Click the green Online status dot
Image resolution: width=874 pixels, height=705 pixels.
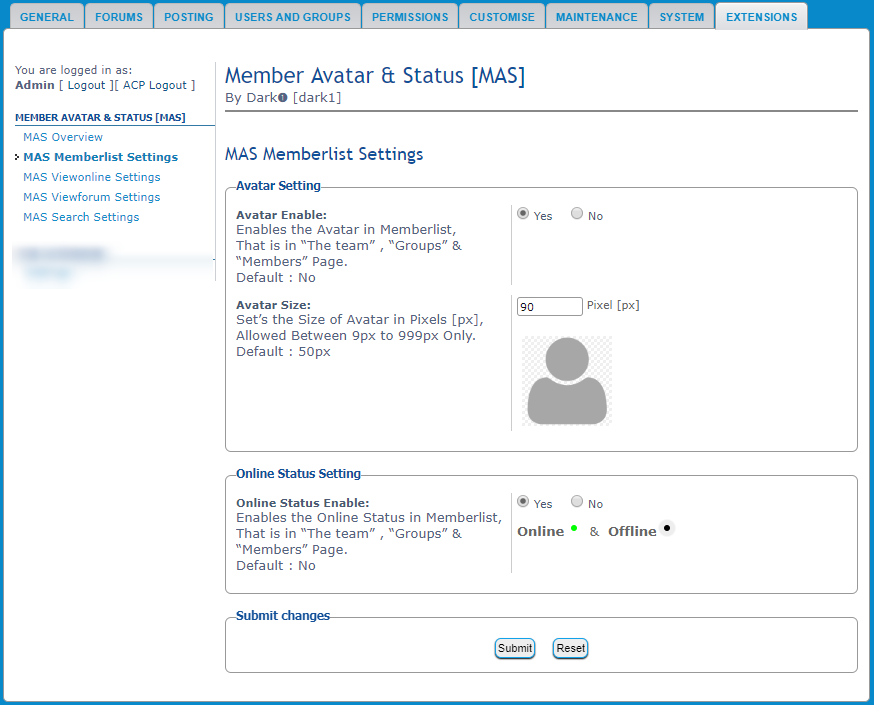pyautogui.click(x=574, y=528)
